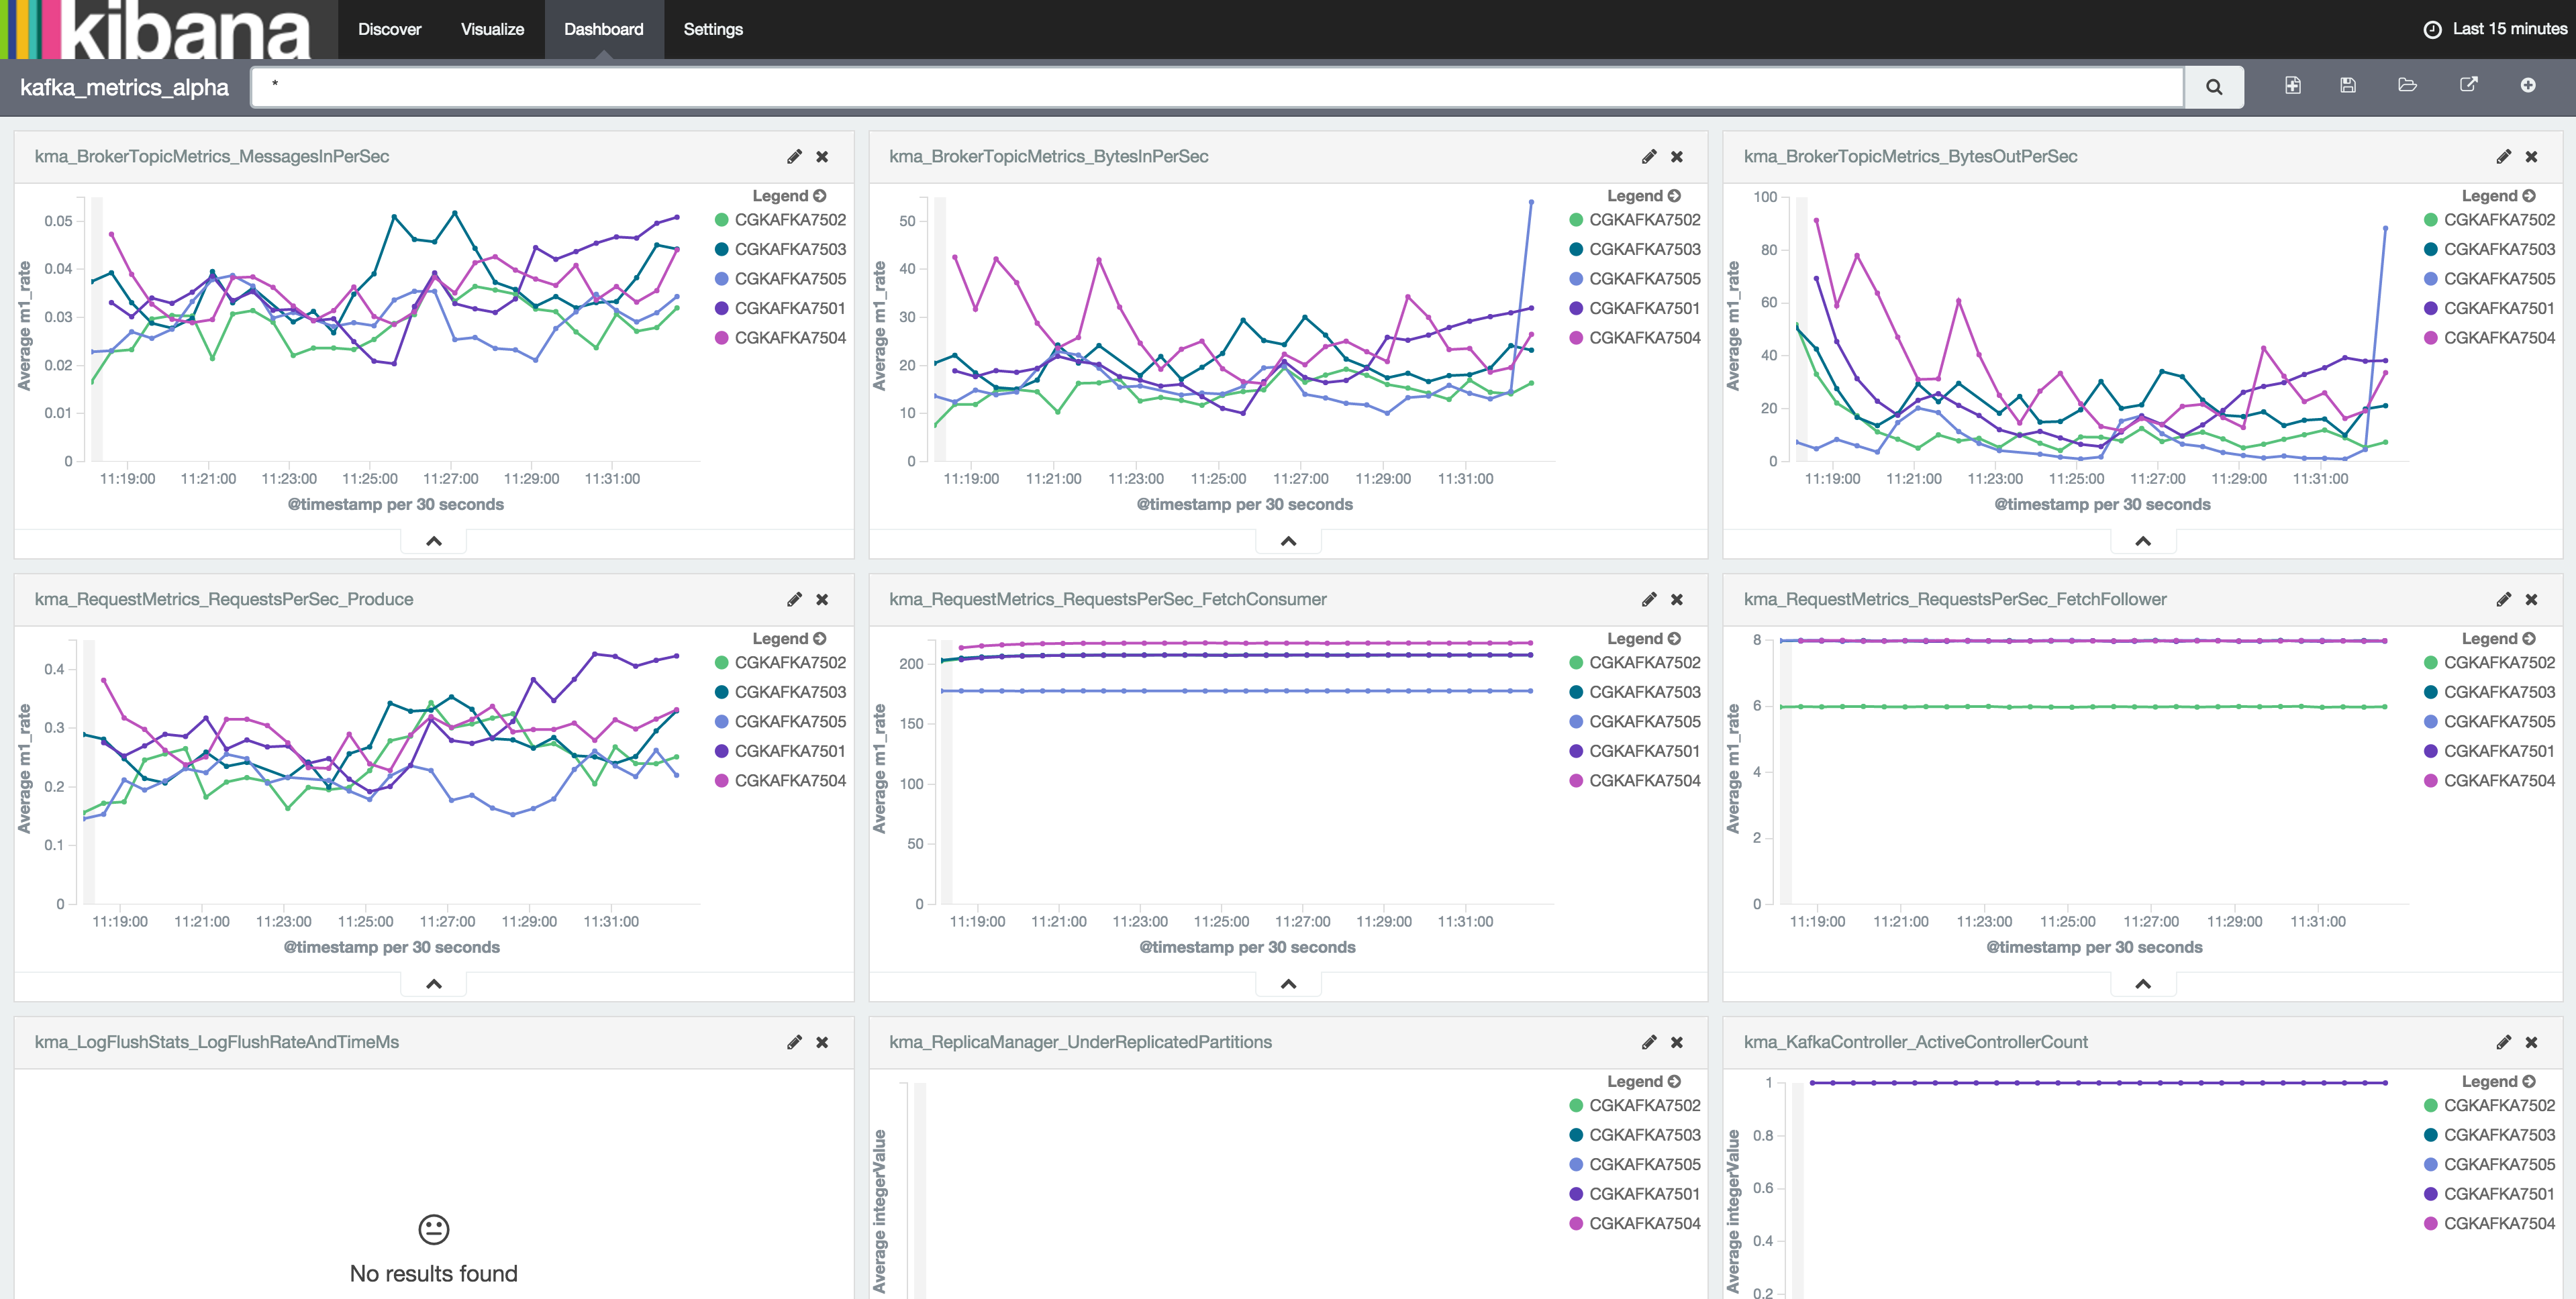Switch to the Visualize tab
2576x1299 pixels.
click(492, 29)
